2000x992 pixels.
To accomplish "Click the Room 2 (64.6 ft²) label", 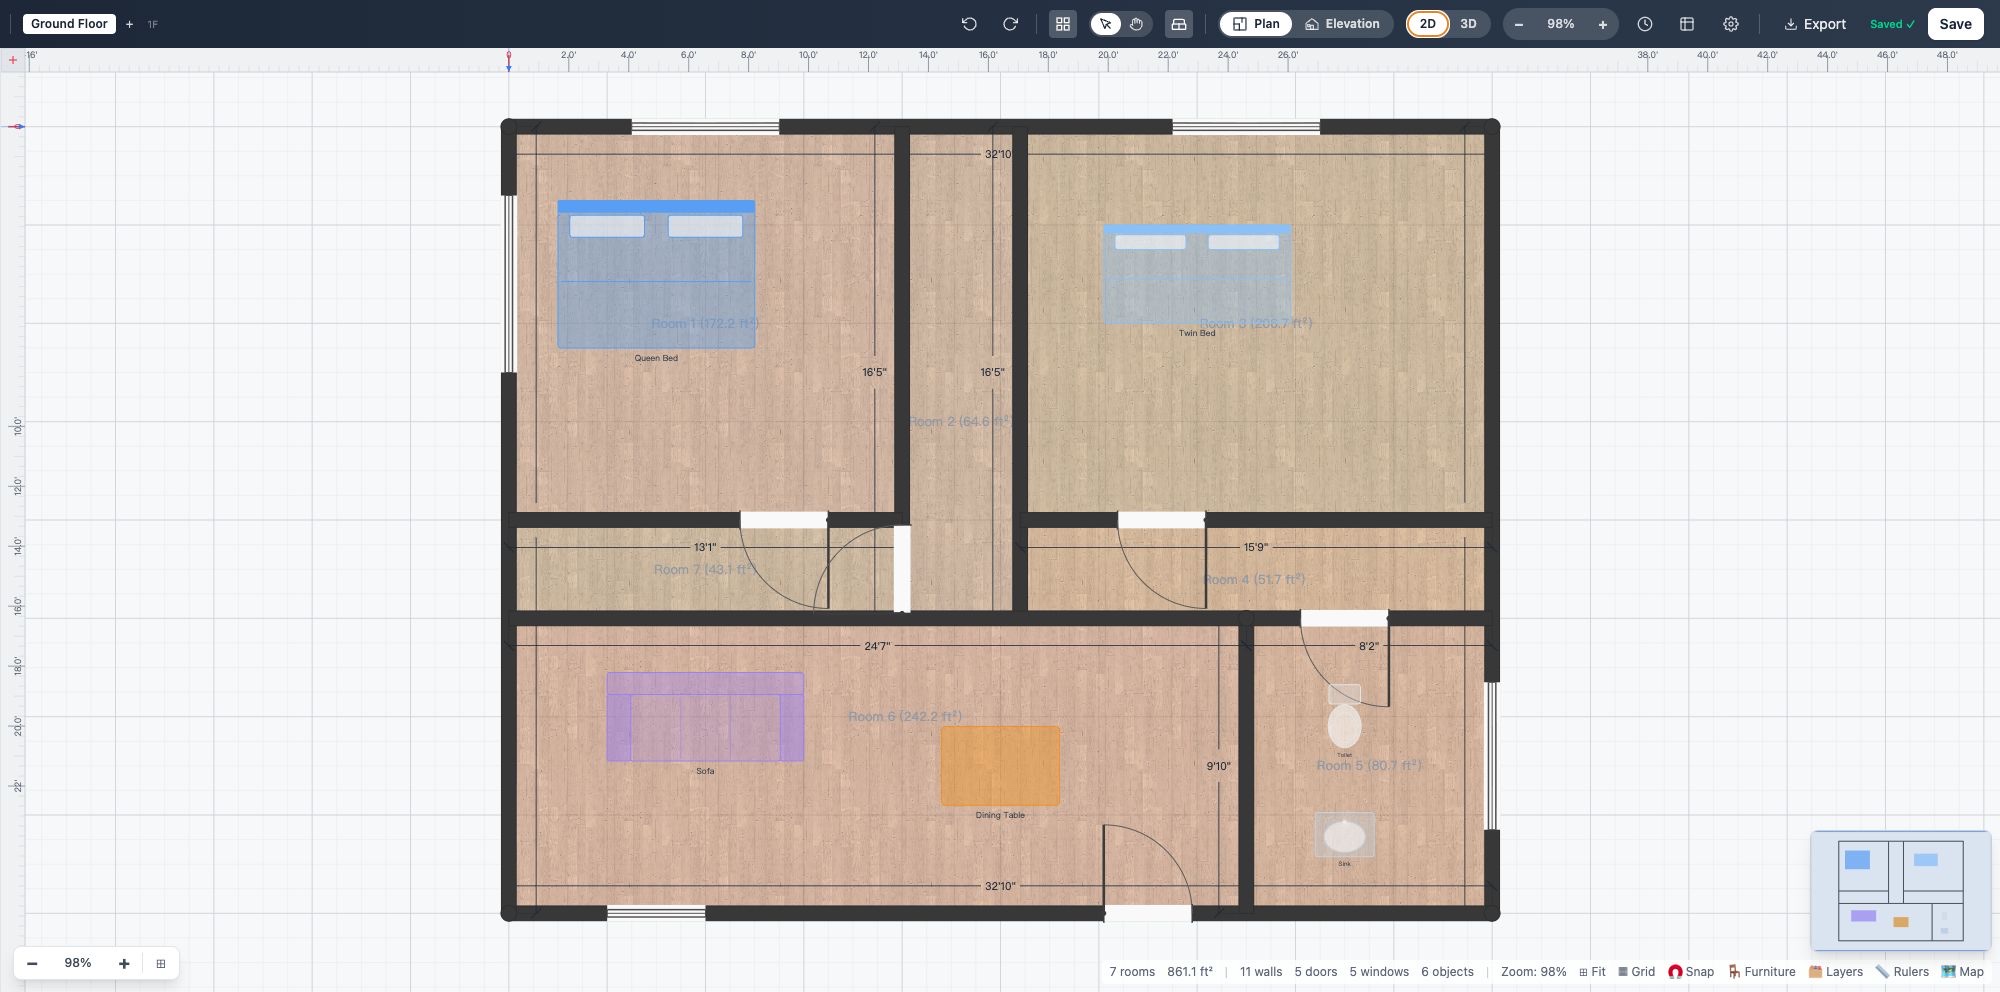I will (960, 422).
